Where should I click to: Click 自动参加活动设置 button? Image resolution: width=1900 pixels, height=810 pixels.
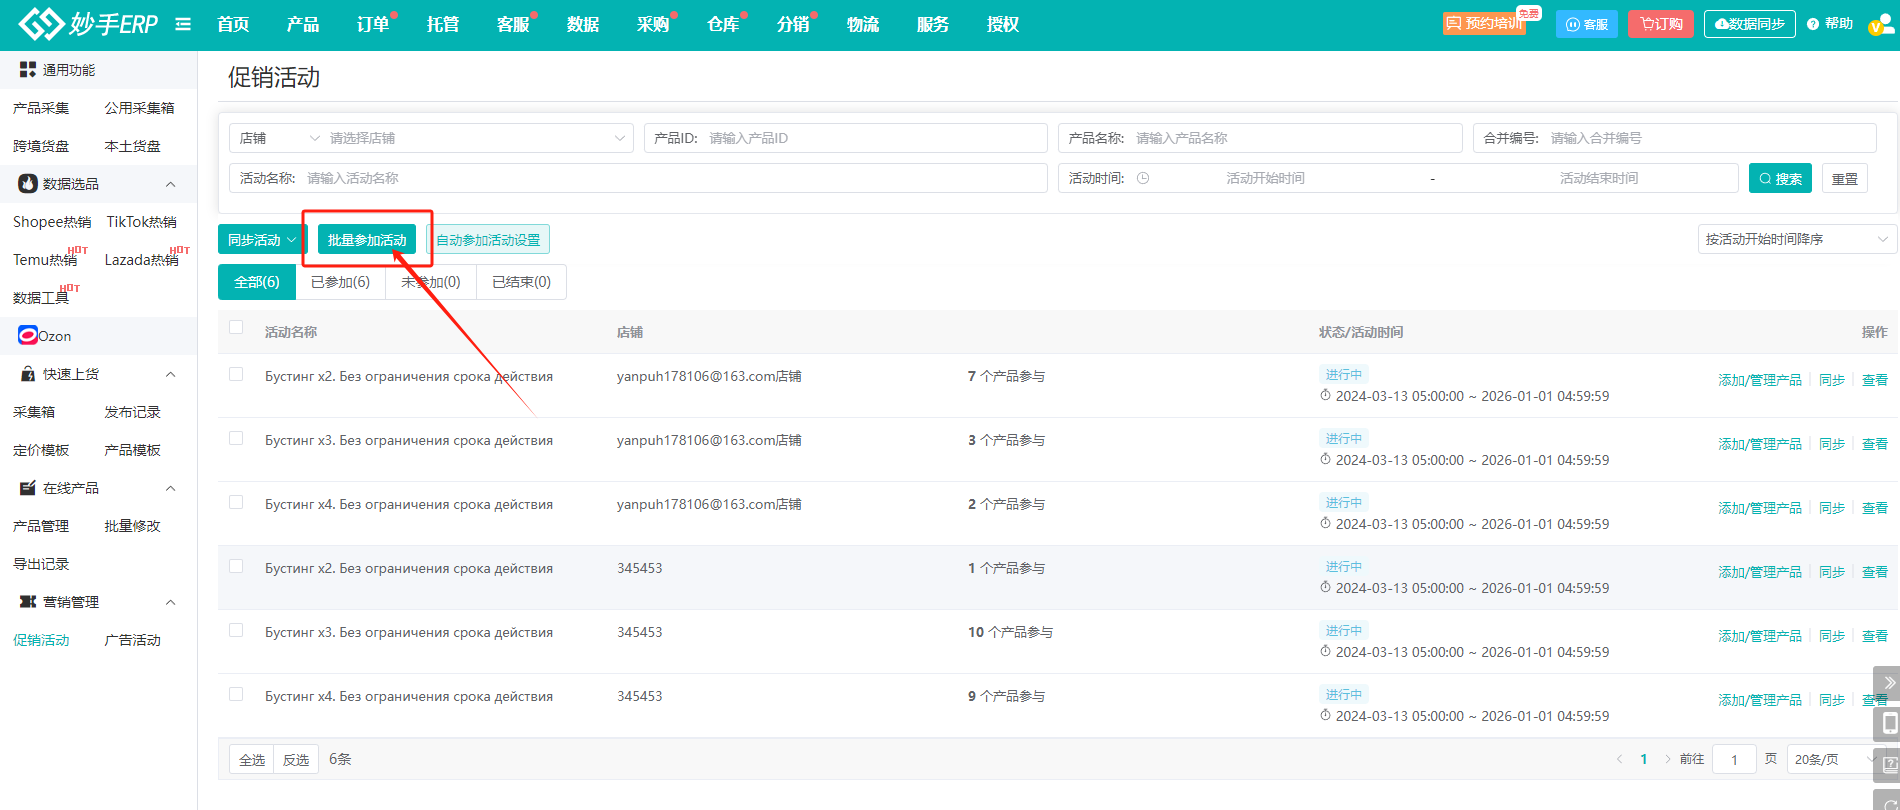click(488, 240)
